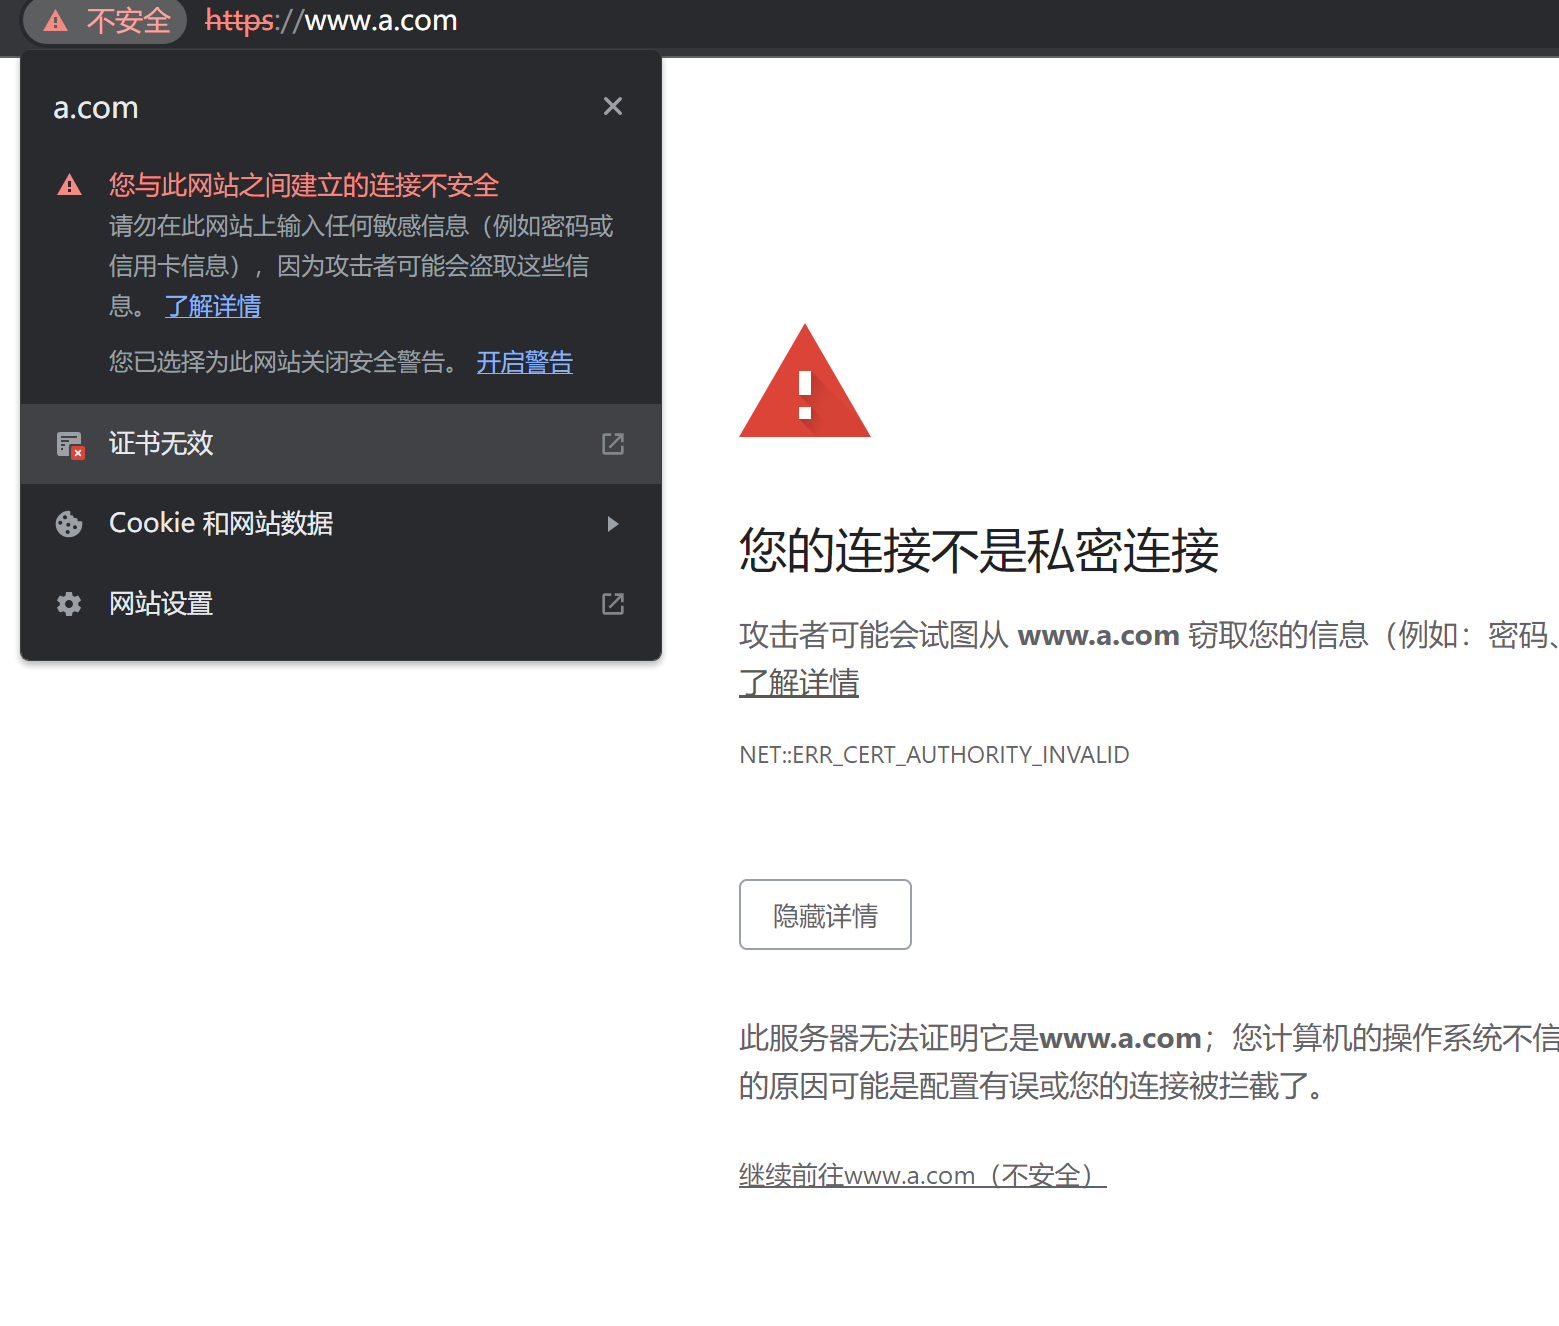This screenshot has height=1326, width=1559.
Task: Click the gear icon for site settings
Action: tap(69, 604)
